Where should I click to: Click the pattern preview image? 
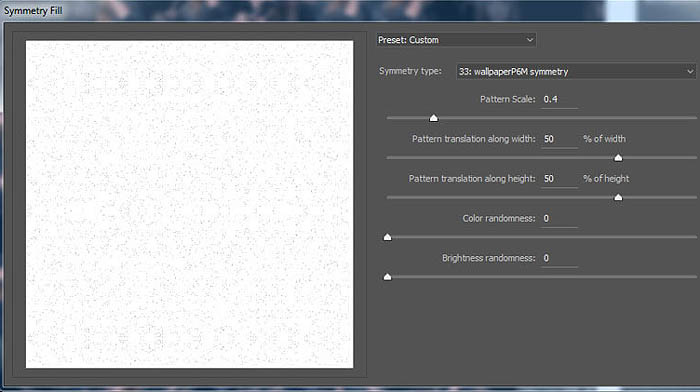[189, 204]
